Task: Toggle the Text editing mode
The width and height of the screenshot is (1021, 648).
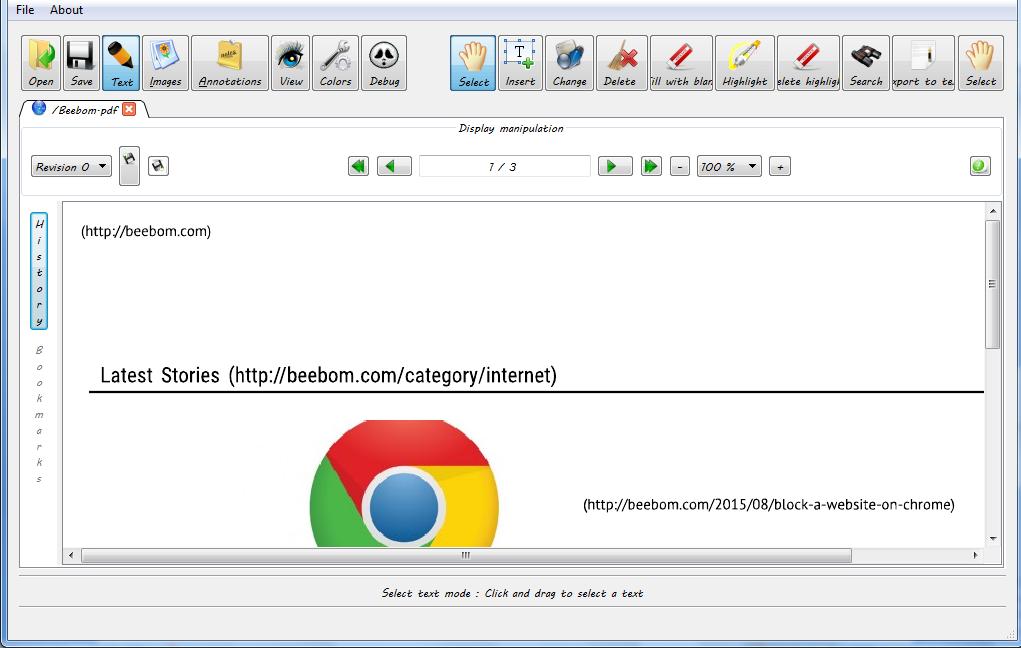Action: coord(120,62)
